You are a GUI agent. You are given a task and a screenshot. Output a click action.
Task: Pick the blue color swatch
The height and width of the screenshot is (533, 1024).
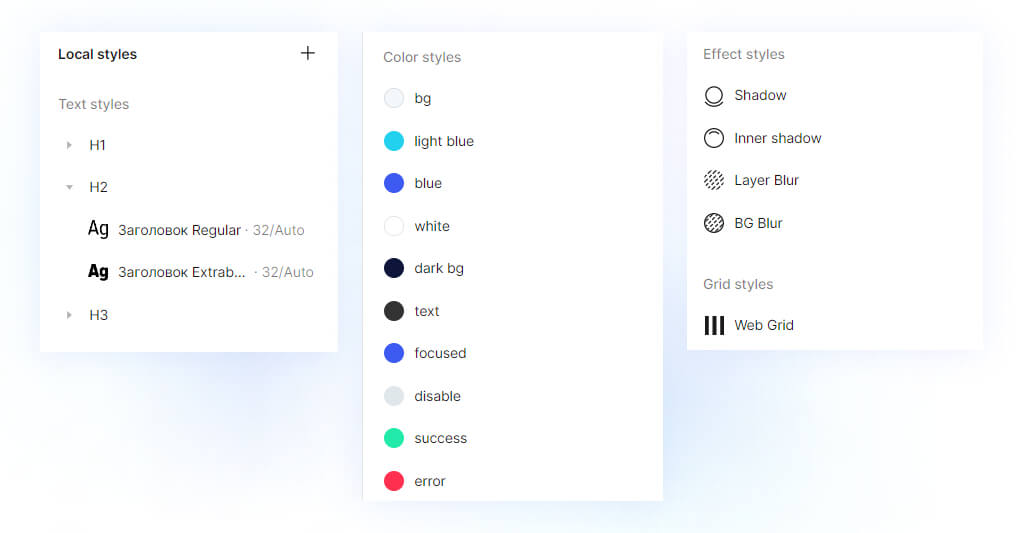pyautogui.click(x=394, y=183)
